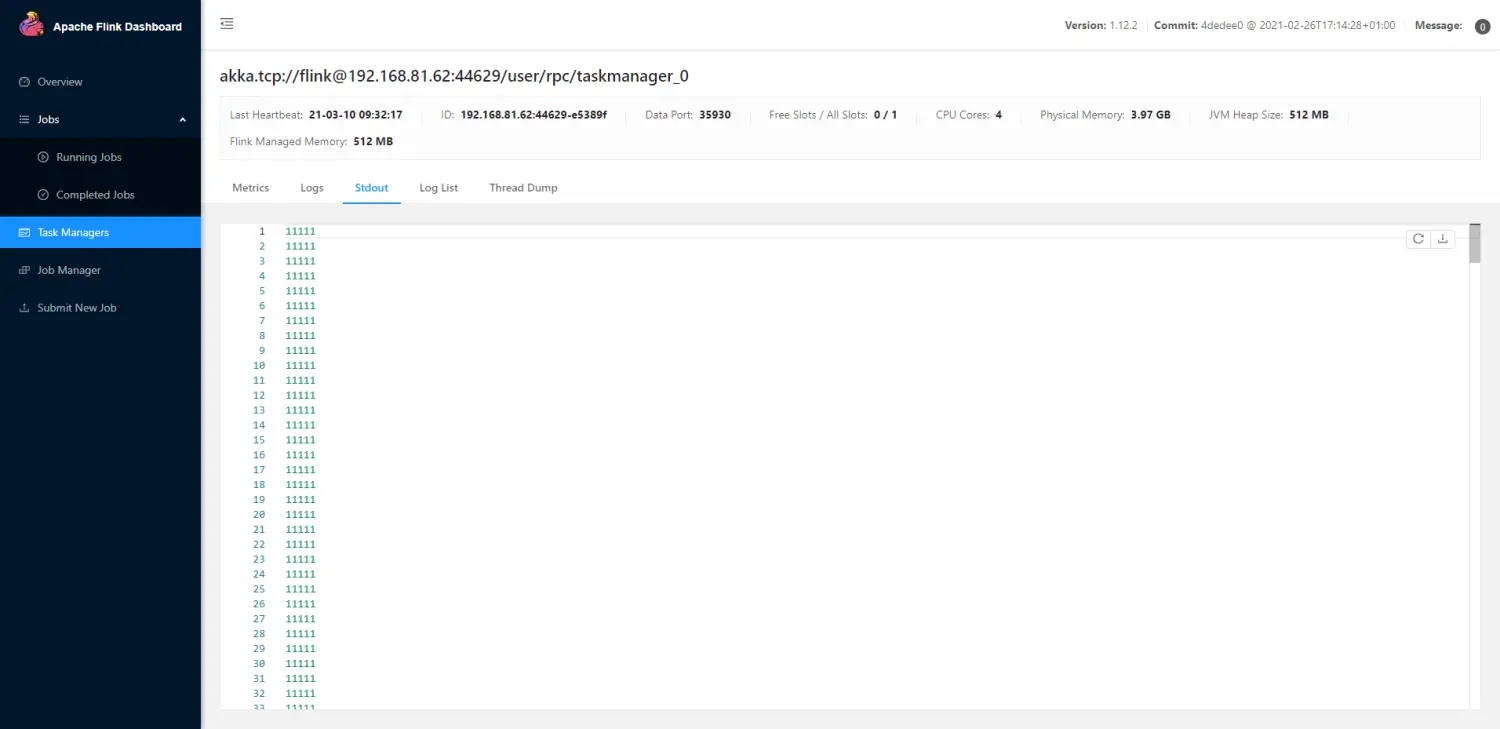
Task: Click the refresh stdout icon
Action: (x=1418, y=239)
